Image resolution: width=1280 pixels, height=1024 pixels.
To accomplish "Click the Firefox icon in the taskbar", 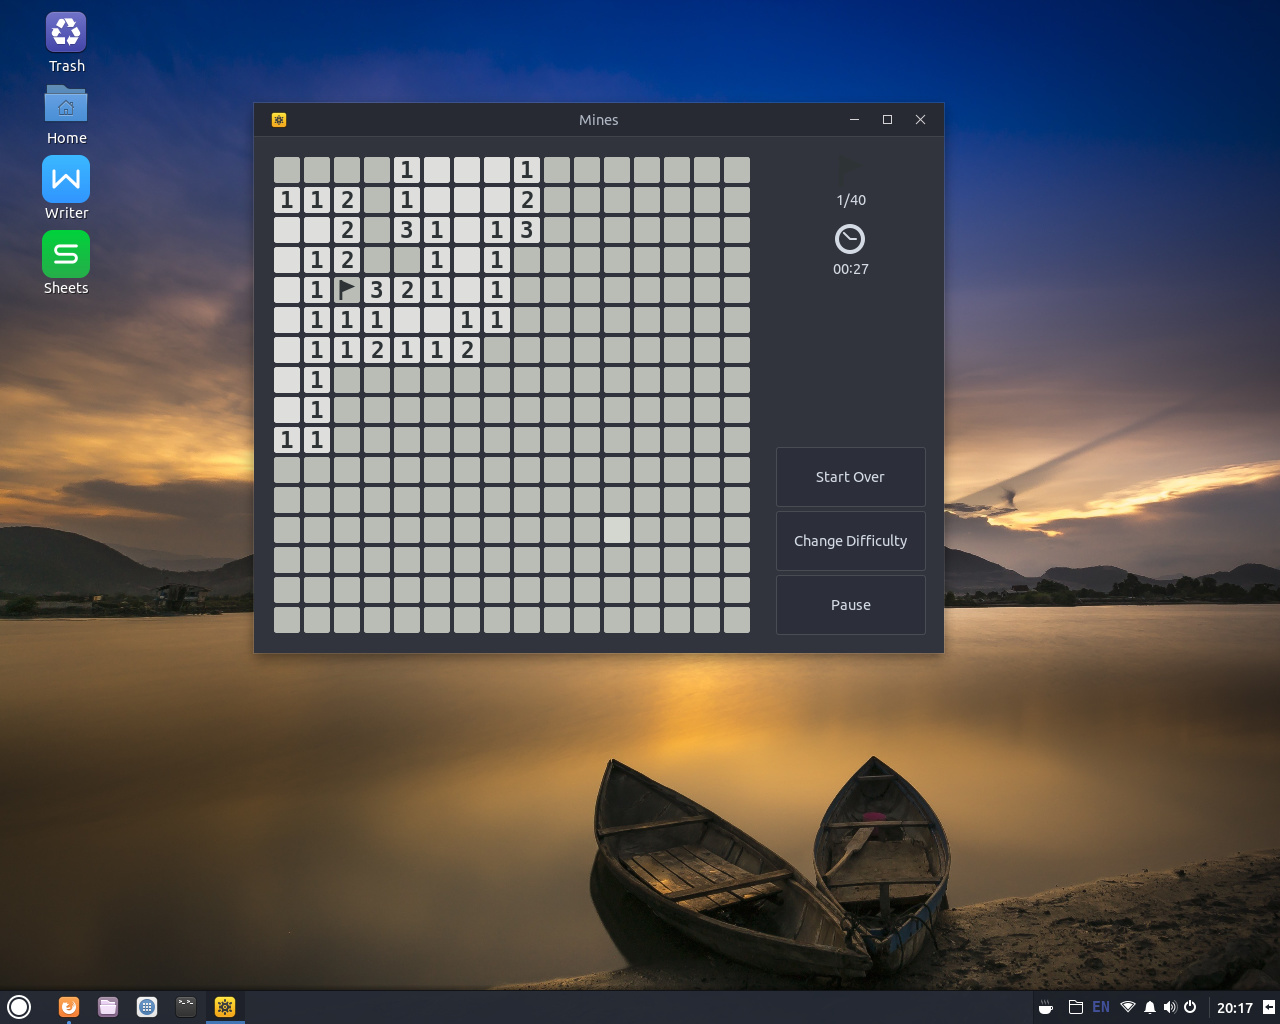I will (69, 1007).
